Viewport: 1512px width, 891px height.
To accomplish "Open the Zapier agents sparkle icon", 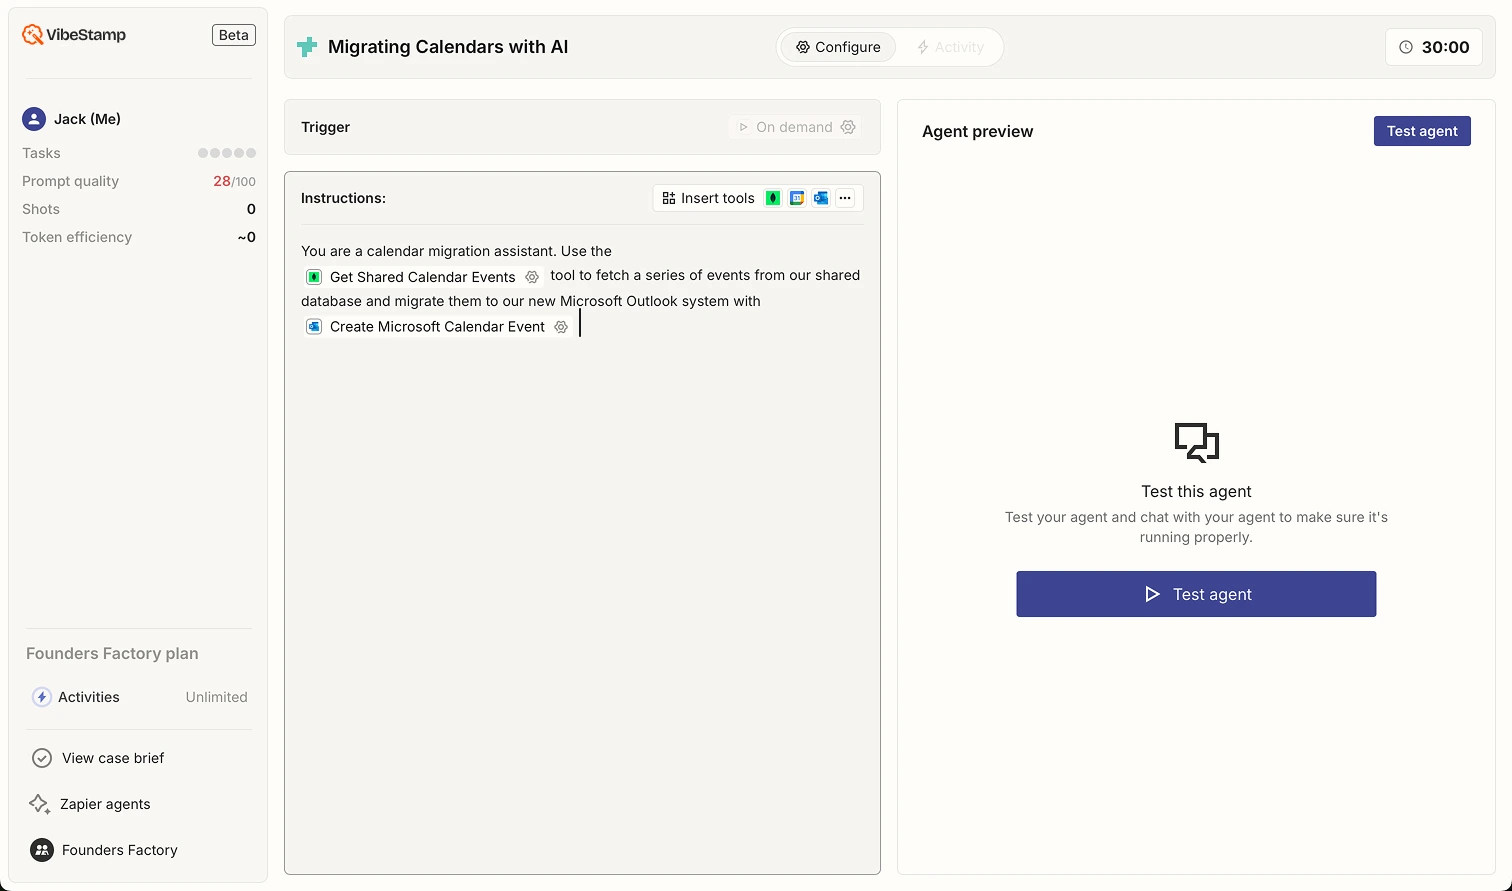I will (40, 804).
